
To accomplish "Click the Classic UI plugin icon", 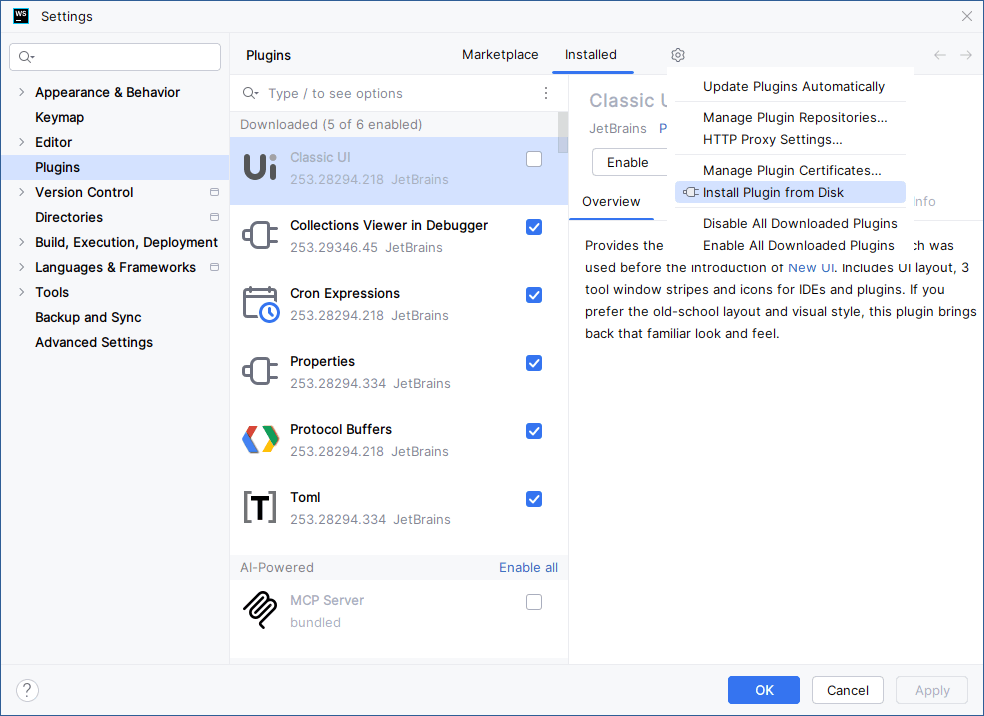I will pyautogui.click(x=260, y=168).
